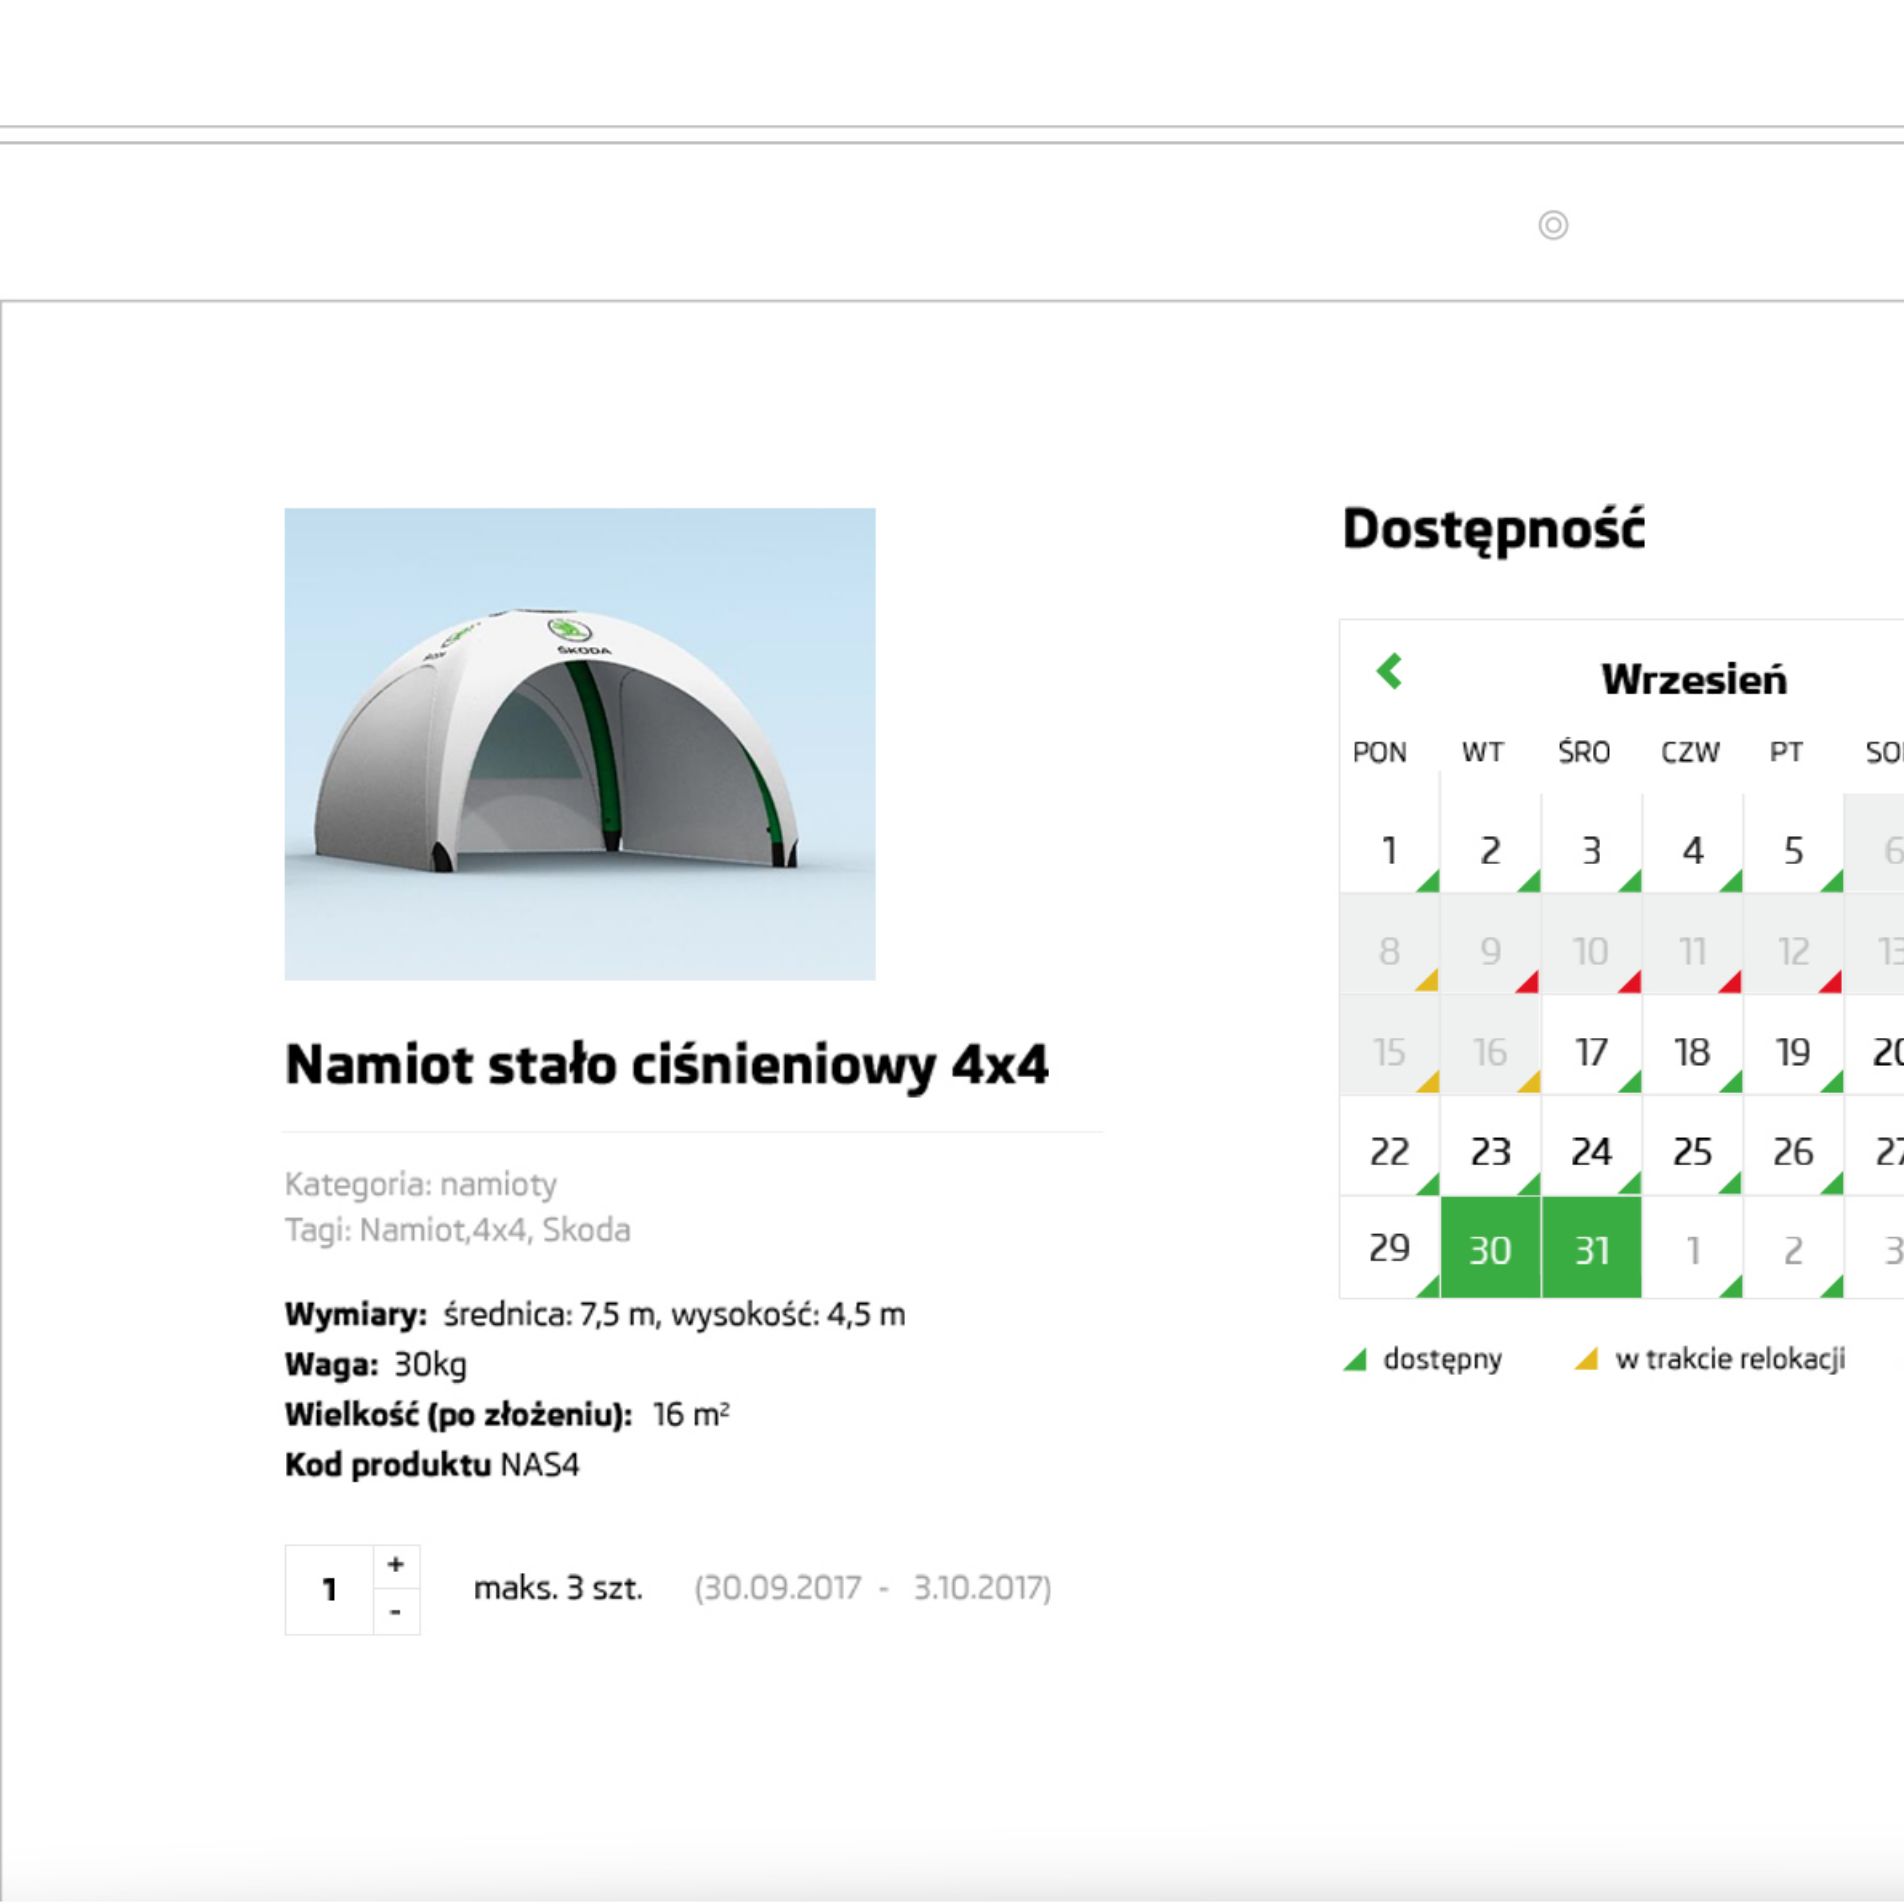
Task: Select day 22 in calendar
Action: (1389, 1146)
